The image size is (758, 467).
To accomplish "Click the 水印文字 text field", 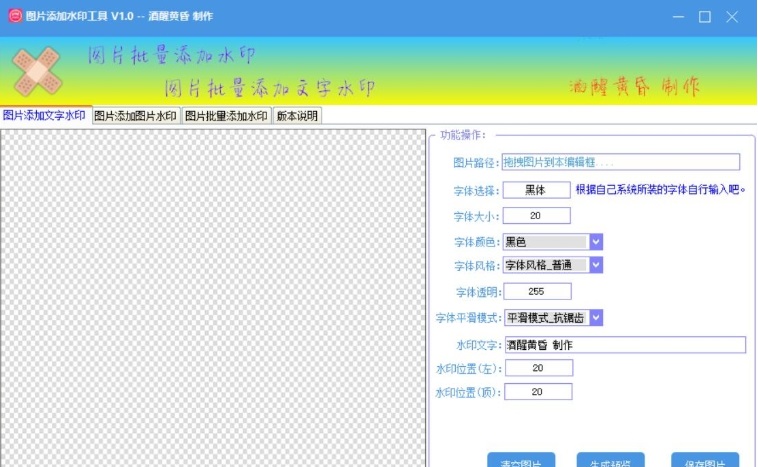I will coord(625,345).
